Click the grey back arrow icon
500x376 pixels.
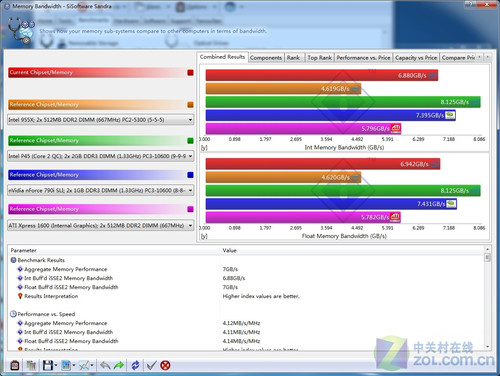(105, 365)
